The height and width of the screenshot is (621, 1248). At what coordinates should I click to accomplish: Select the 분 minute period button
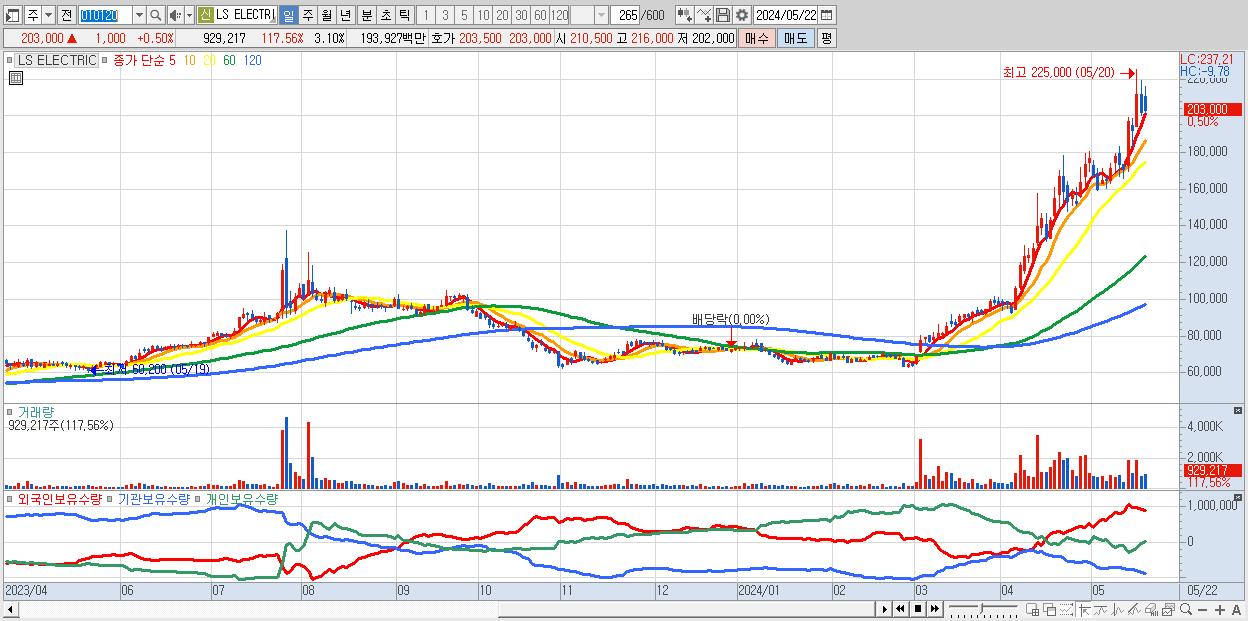(x=367, y=15)
